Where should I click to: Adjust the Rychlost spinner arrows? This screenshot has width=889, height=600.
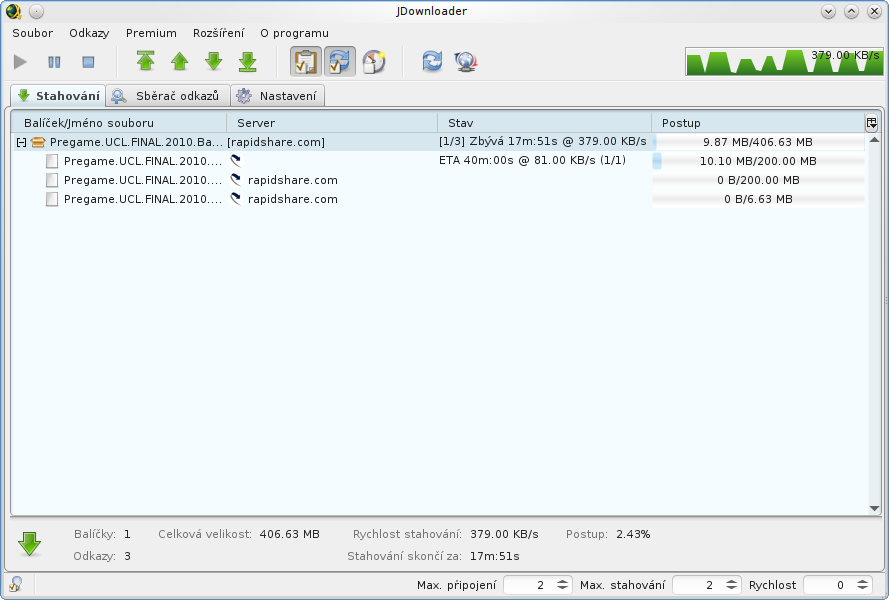(x=862, y=585)
